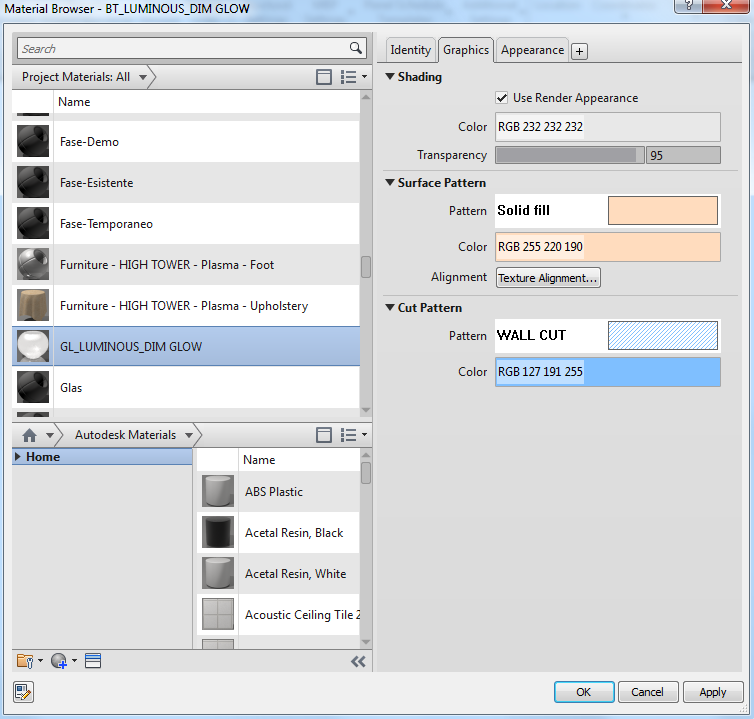Switch to the Identity tab
The width and height of the screenshot is (754, 719).
pyautogui.click(x=410, y=50)
